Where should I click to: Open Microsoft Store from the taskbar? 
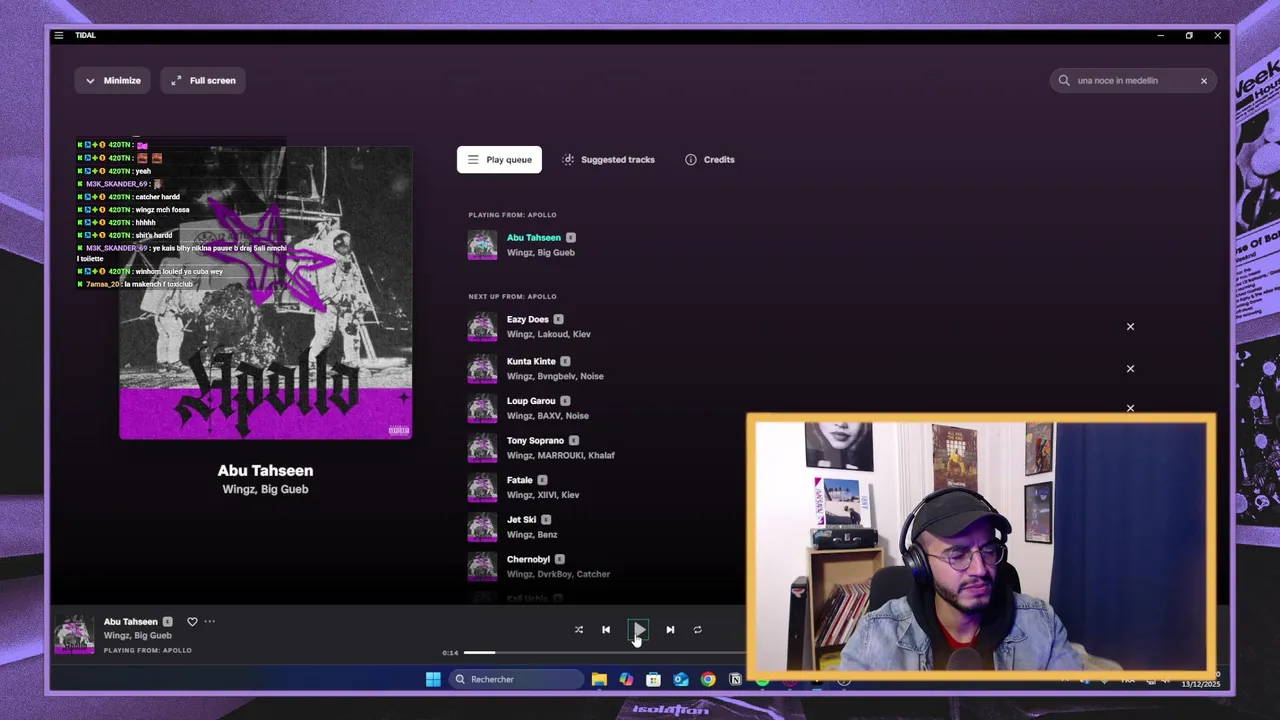point(653,680)
